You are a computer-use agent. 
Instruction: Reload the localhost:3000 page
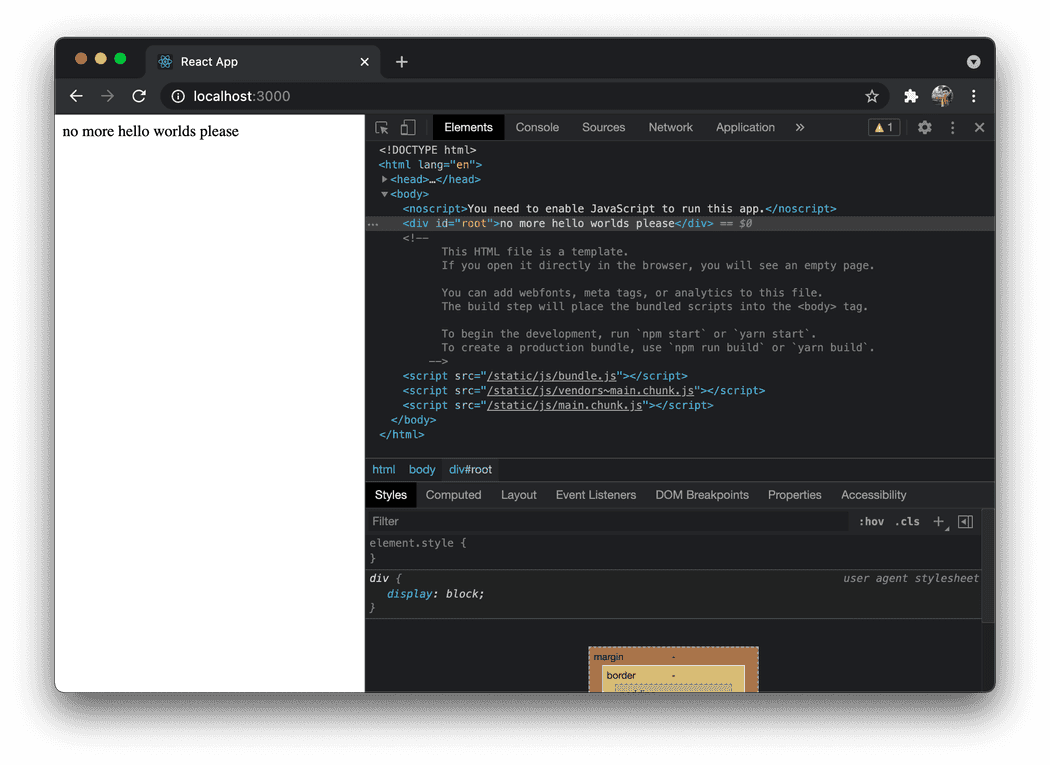[139, 96]
